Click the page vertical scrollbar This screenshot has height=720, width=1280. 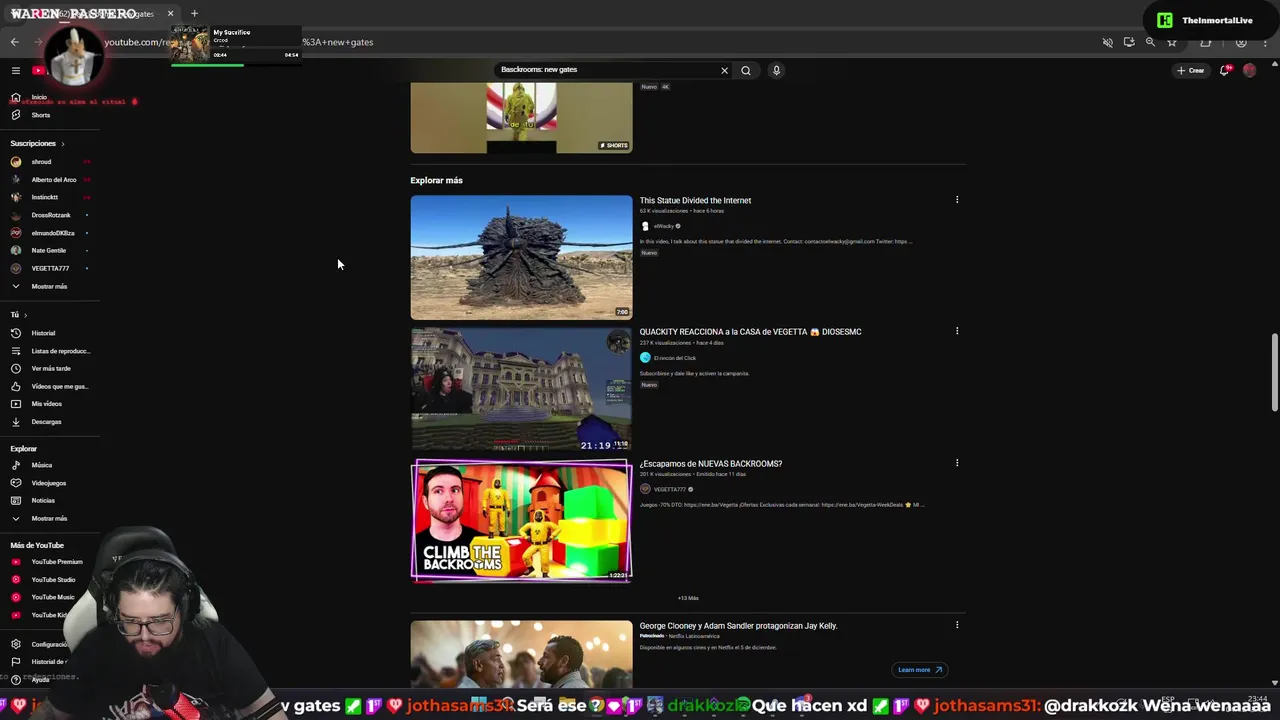(1274, 372)
